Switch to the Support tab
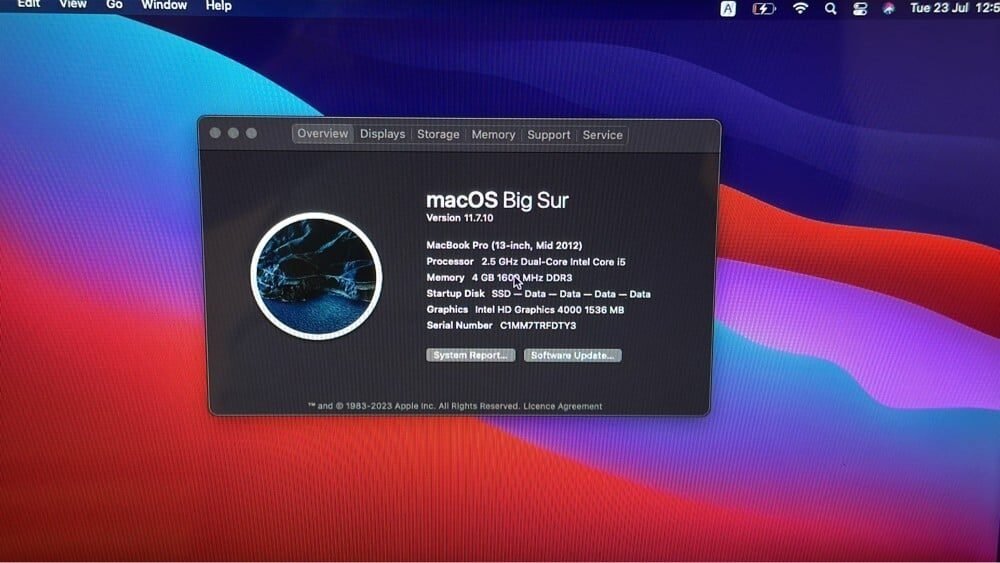Screen dimensions: 1000x563 point(548,135)
